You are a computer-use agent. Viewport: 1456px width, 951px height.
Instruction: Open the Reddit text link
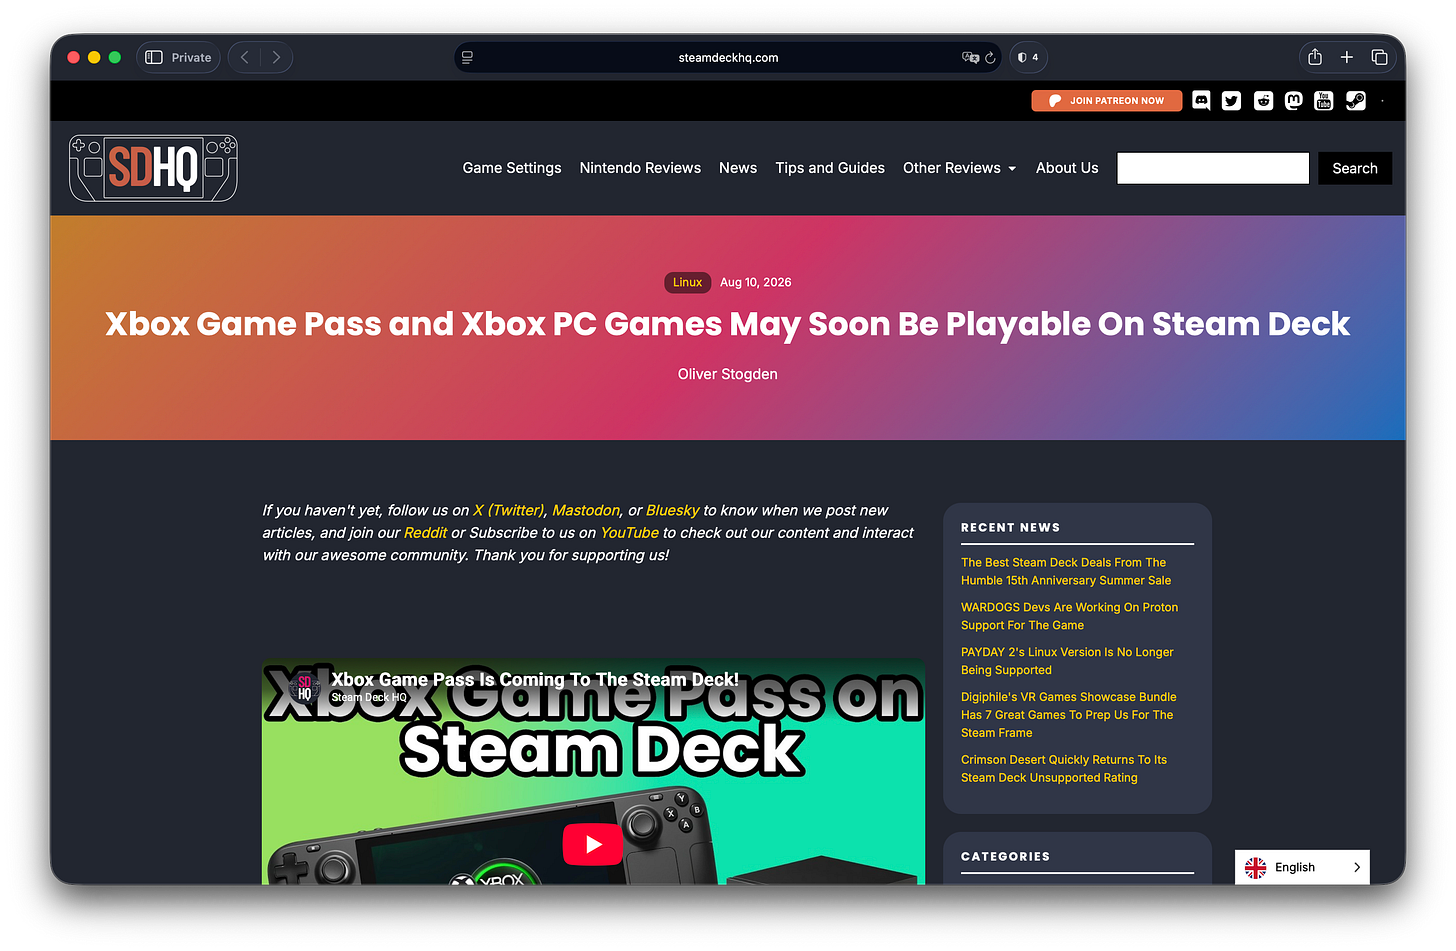(425, 533)
